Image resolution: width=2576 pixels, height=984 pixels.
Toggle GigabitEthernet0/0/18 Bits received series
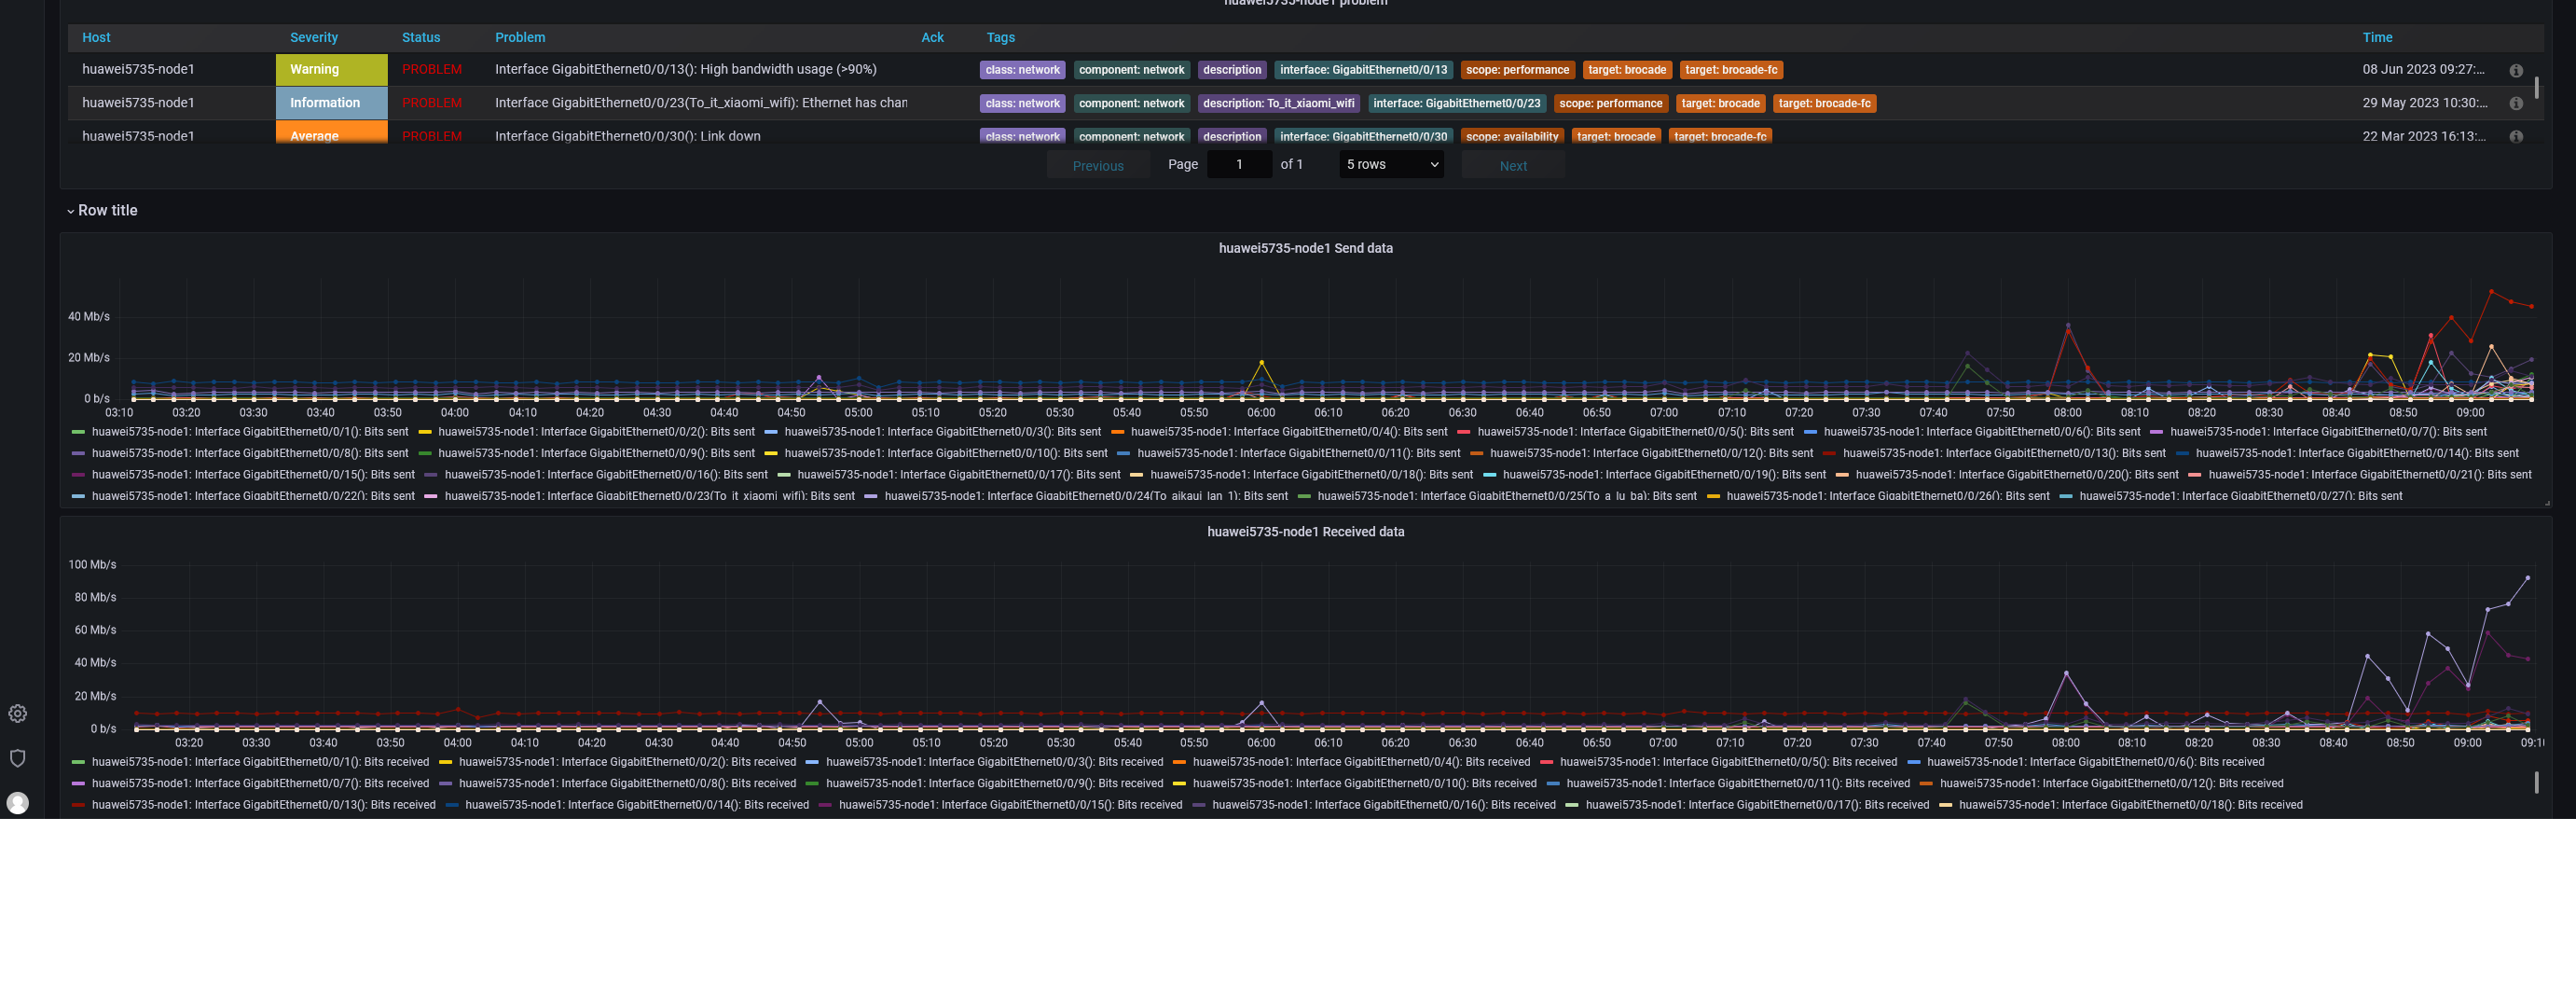click(2131, 805)
